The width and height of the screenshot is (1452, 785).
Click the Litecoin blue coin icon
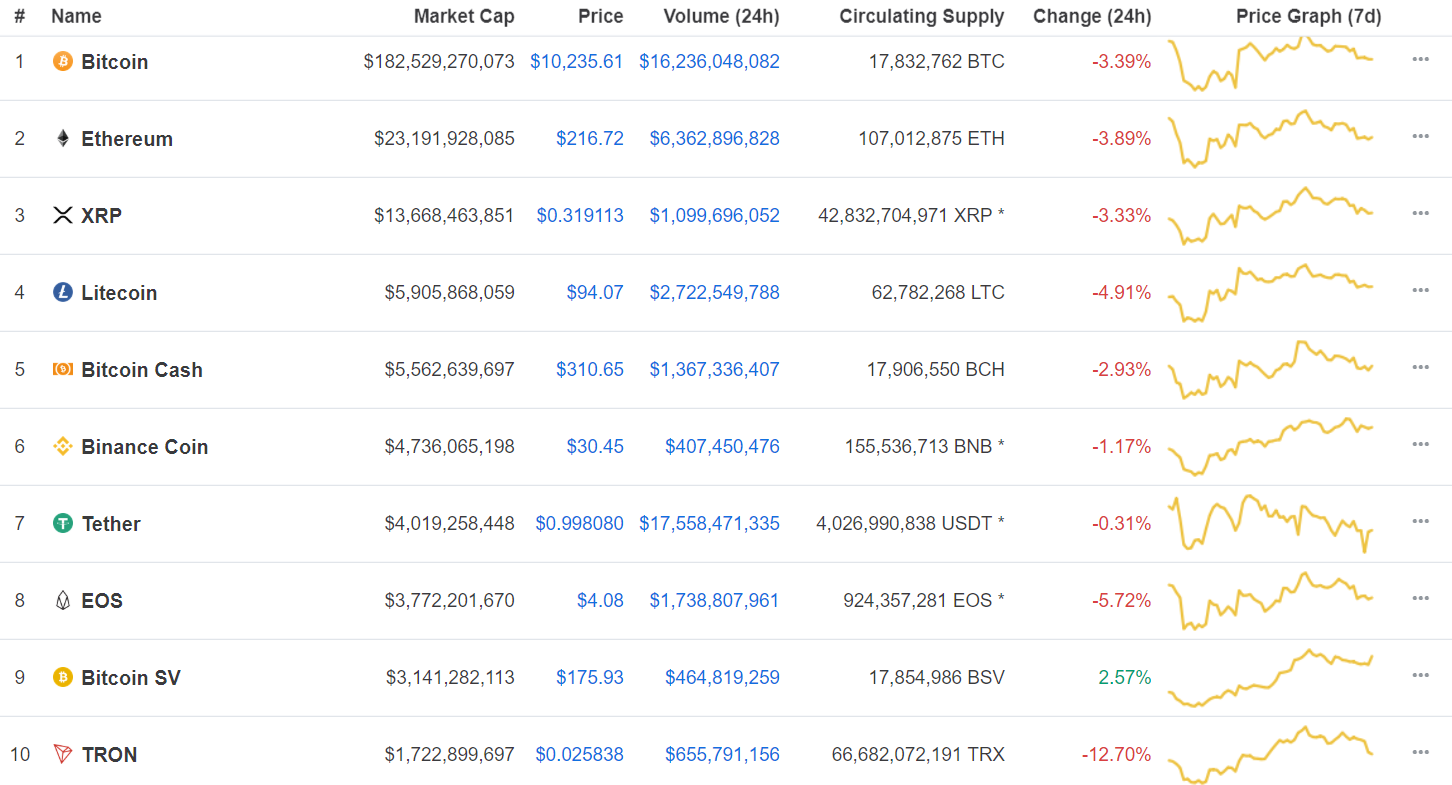[63, 292]
